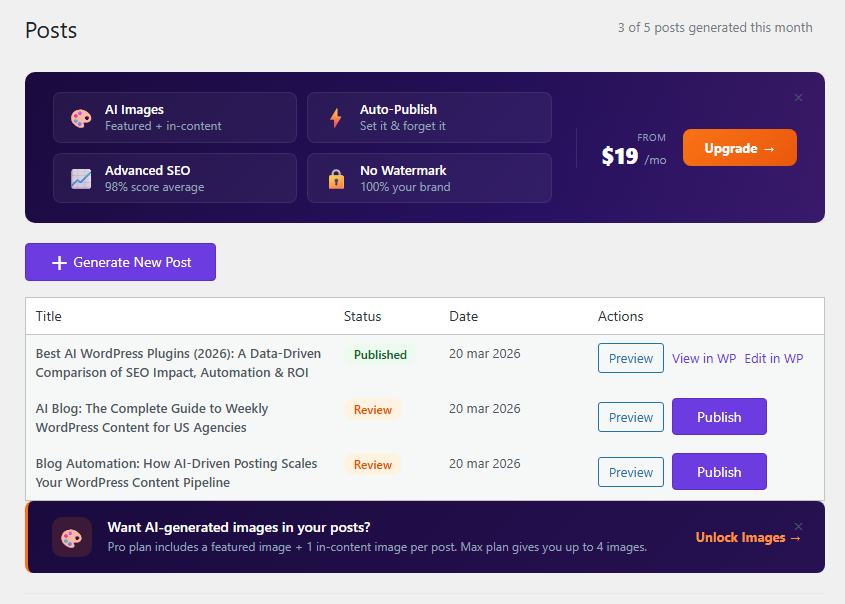Click the Review badge on the Blog Automation post

point(371,465)
